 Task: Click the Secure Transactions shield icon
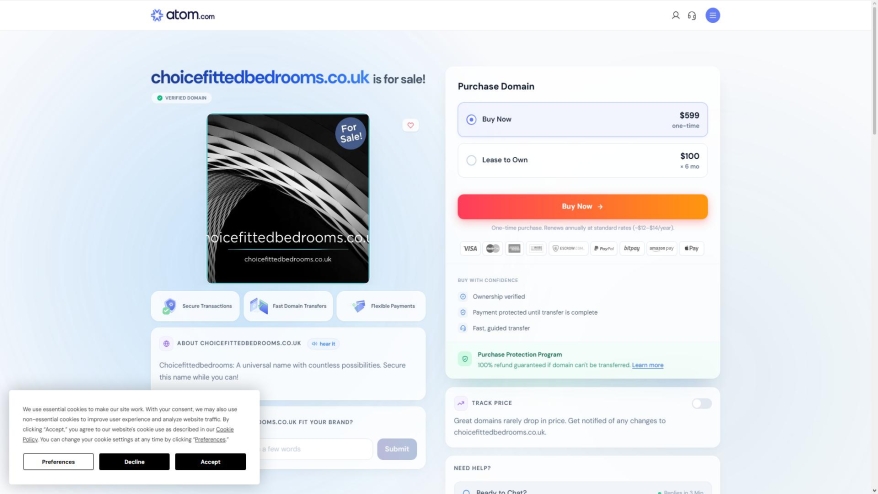tap(169, 306)
